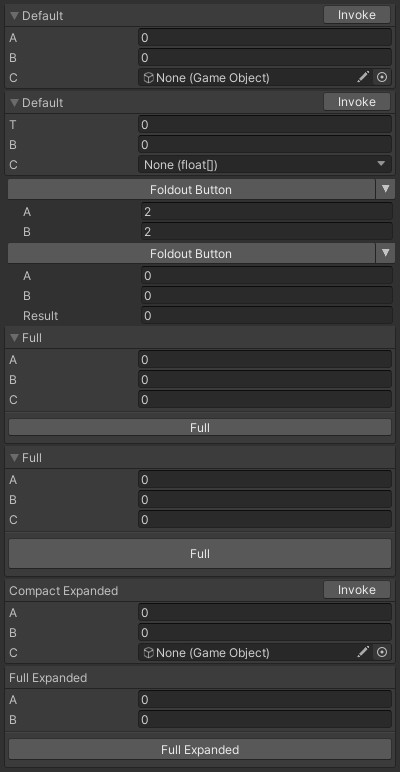Viewport: 400px width, 772px height.
Task: Open object picker for first Default C field
Action: pos(382,77)
